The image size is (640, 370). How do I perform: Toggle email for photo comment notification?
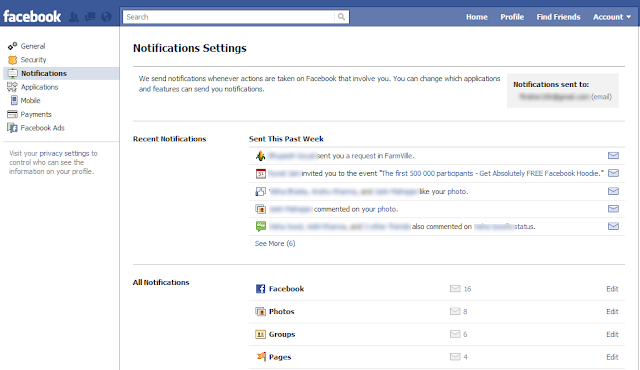[x=613, y=209]
